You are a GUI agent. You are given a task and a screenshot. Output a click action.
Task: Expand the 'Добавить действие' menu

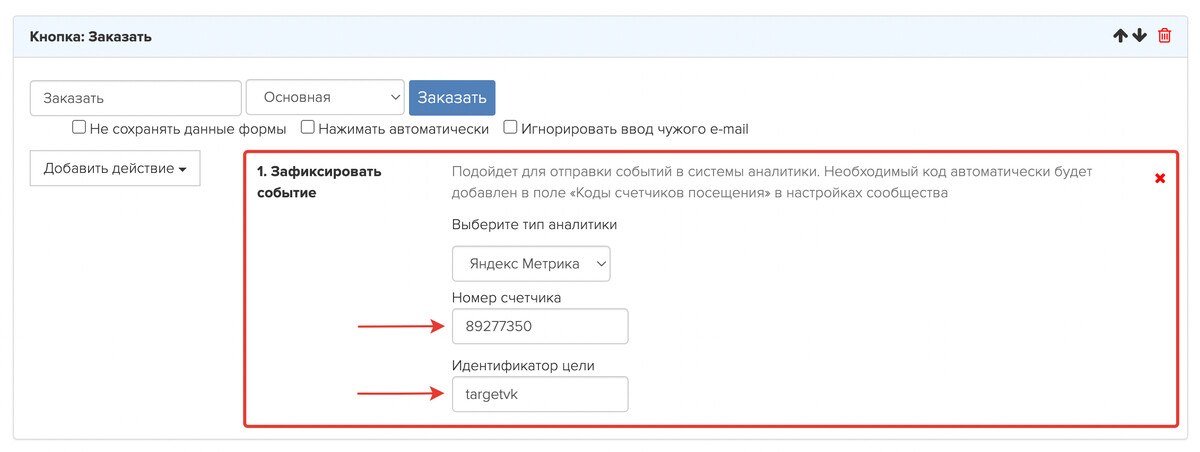click(115, 168)
